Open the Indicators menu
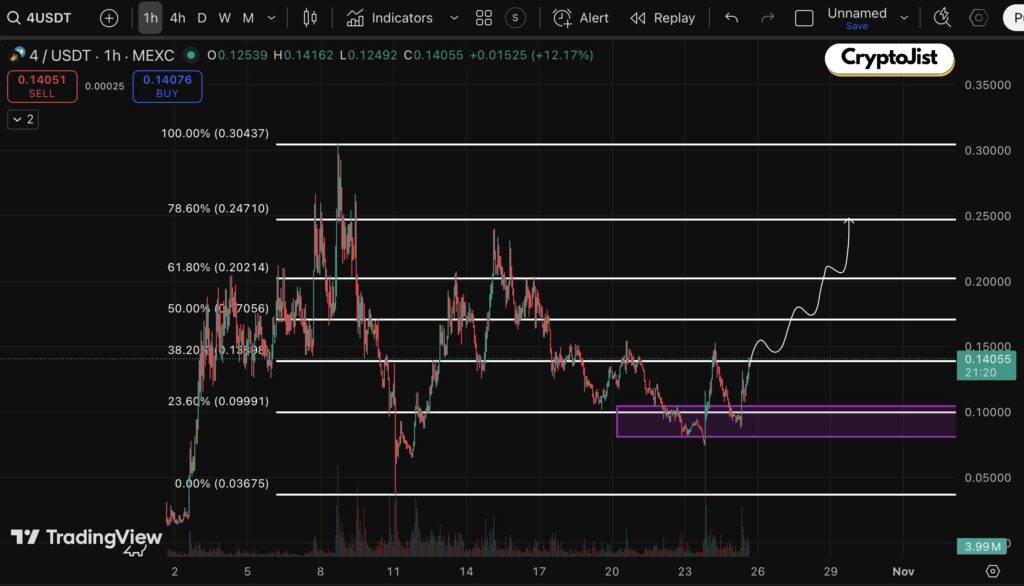Image resolution: width=1024 pixels, height=586 pixels. tap(390, 18)
